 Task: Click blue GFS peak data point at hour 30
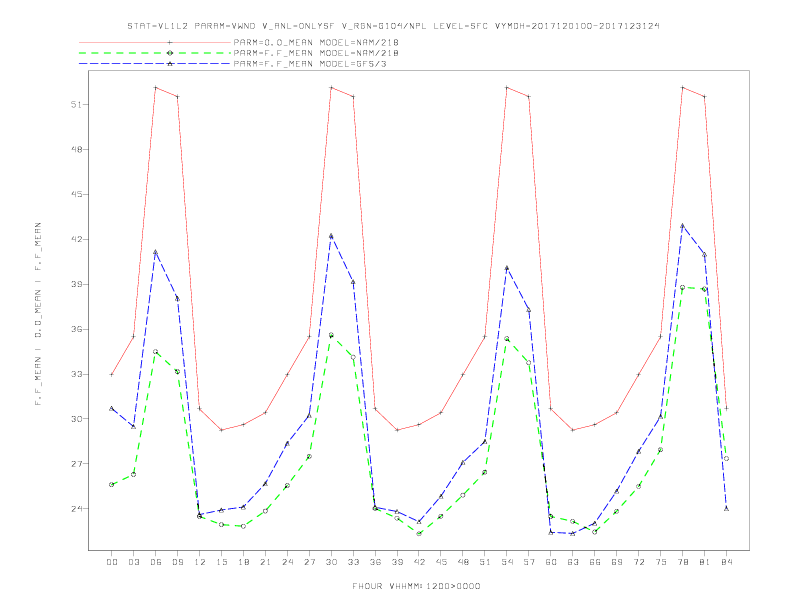(x=331, y=236)
